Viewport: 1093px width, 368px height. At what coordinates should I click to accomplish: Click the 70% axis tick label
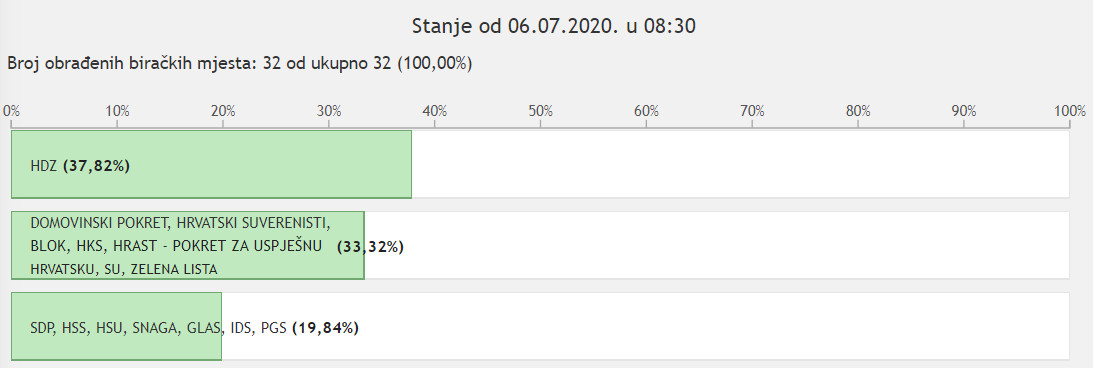pos(753,110)
